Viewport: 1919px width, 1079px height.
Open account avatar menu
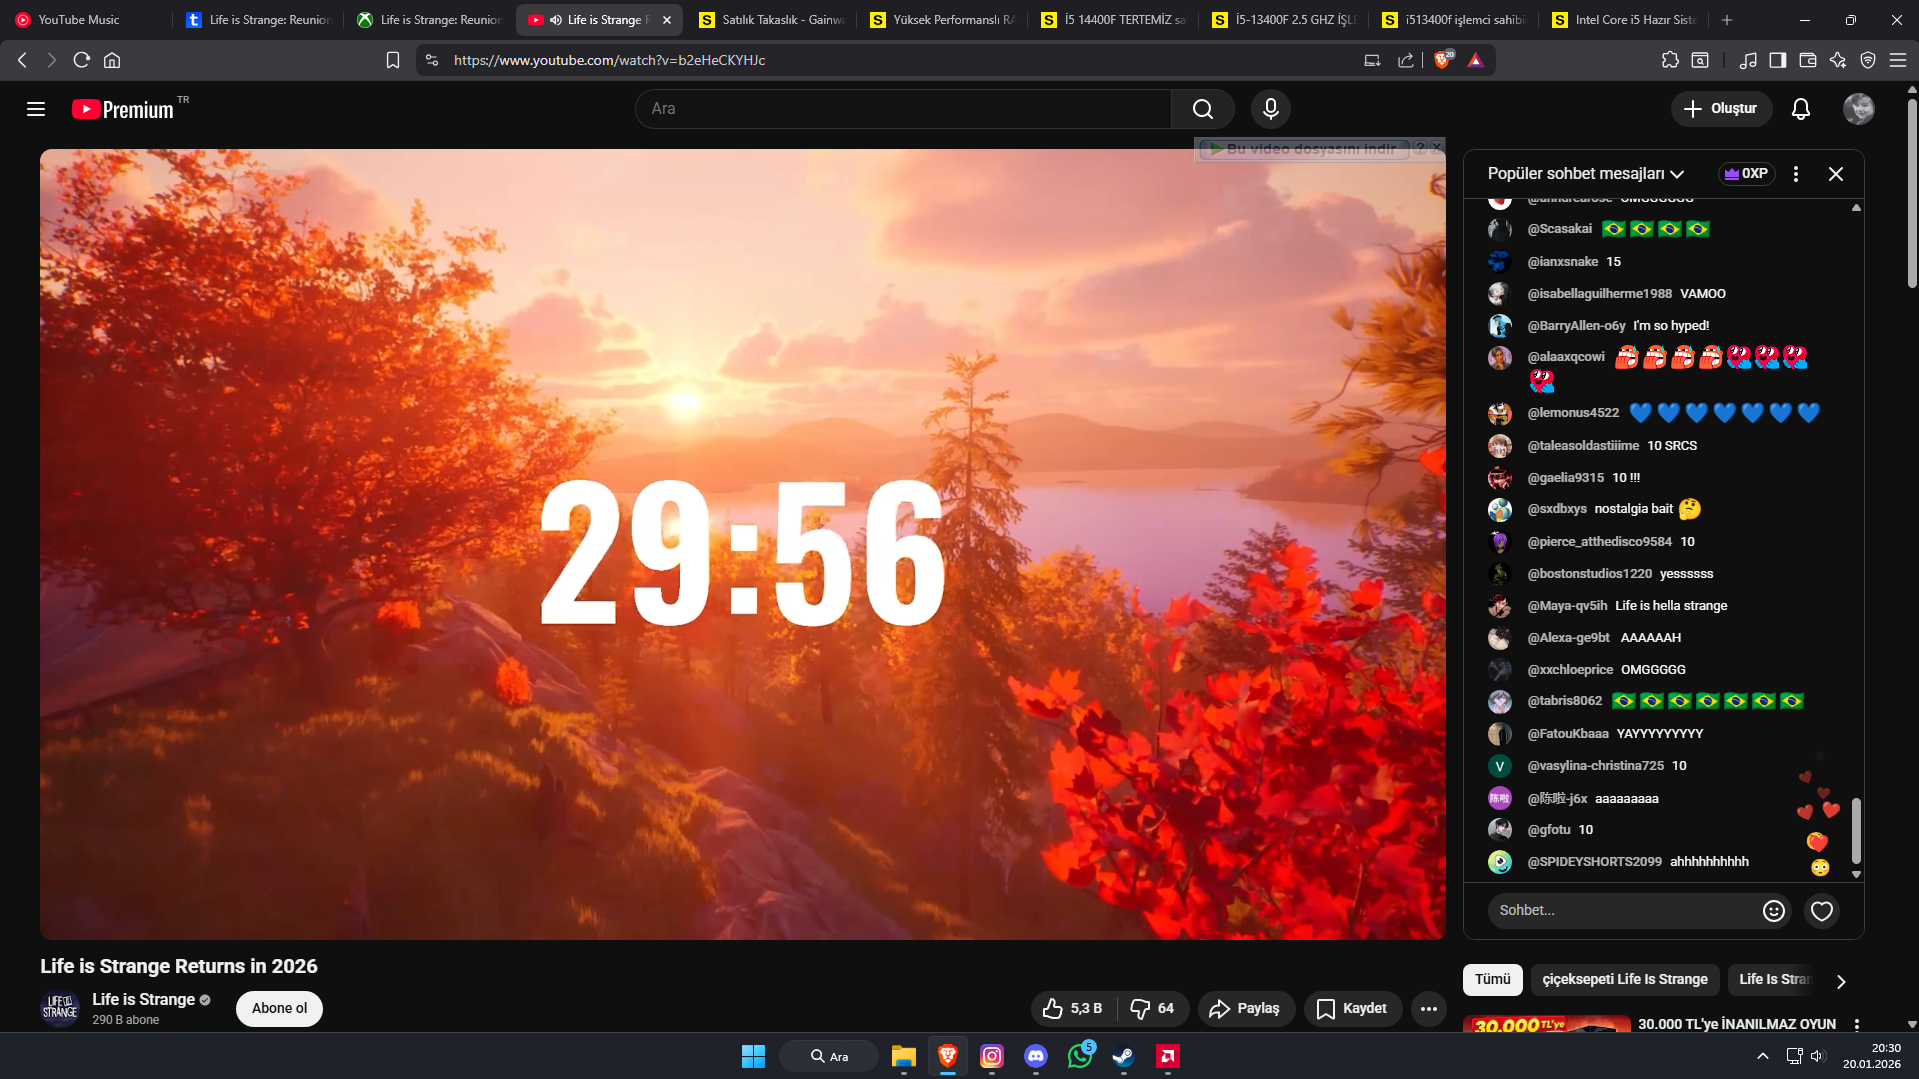click(1859, 109)
